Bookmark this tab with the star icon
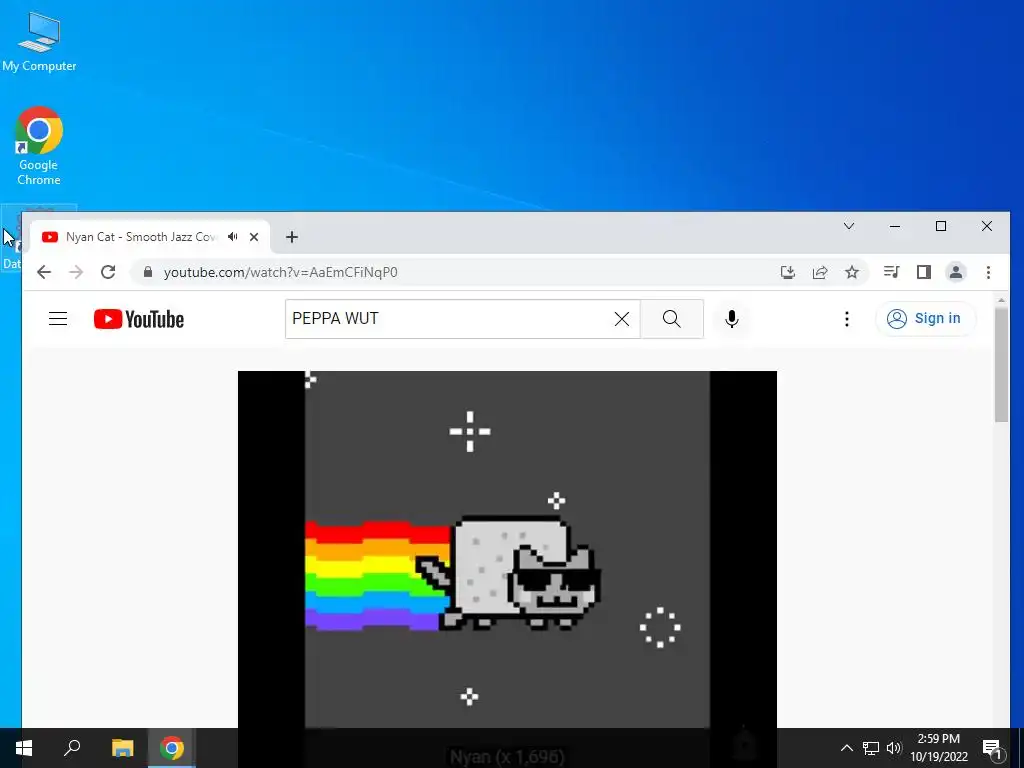This screenshot has height=768, width=1024. coord(852,272)
